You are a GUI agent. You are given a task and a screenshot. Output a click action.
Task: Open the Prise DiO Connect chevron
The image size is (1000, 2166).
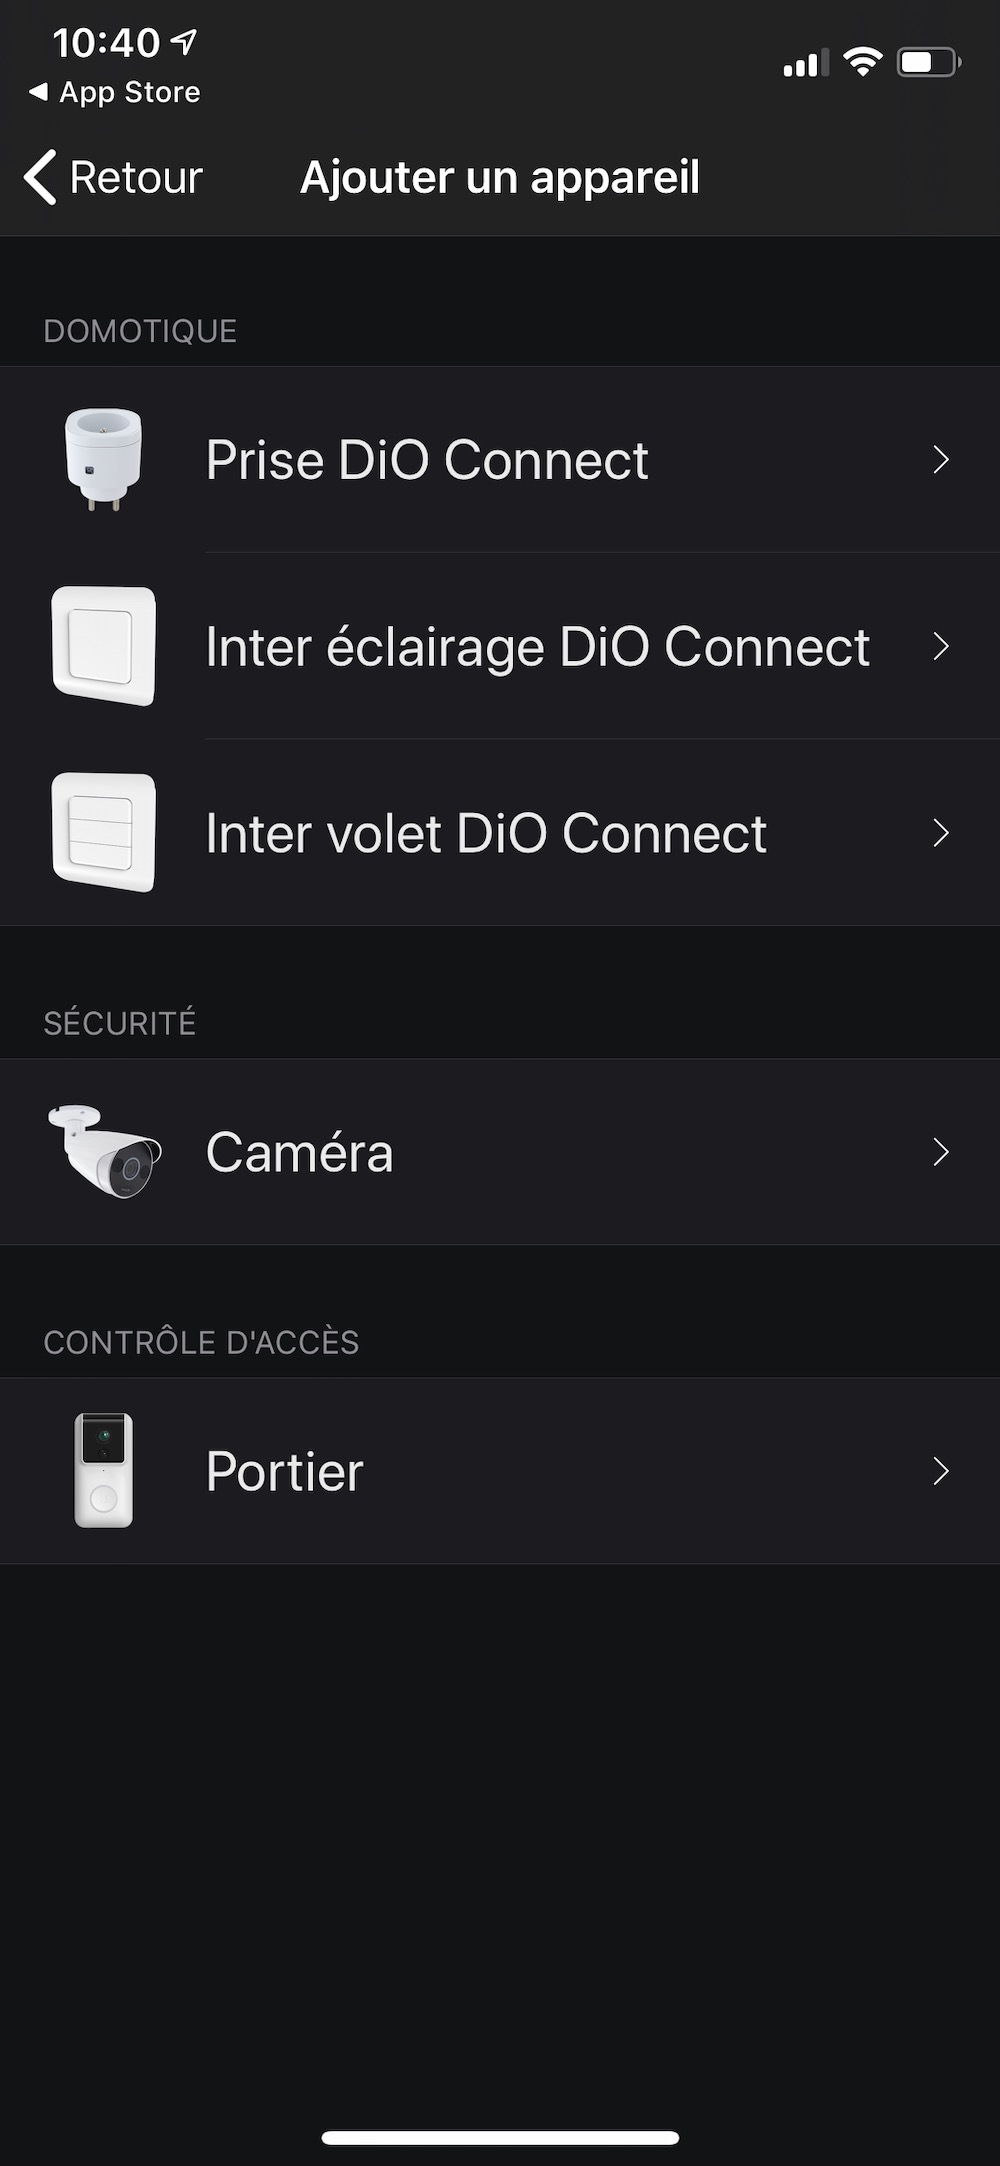coord(940,460)
